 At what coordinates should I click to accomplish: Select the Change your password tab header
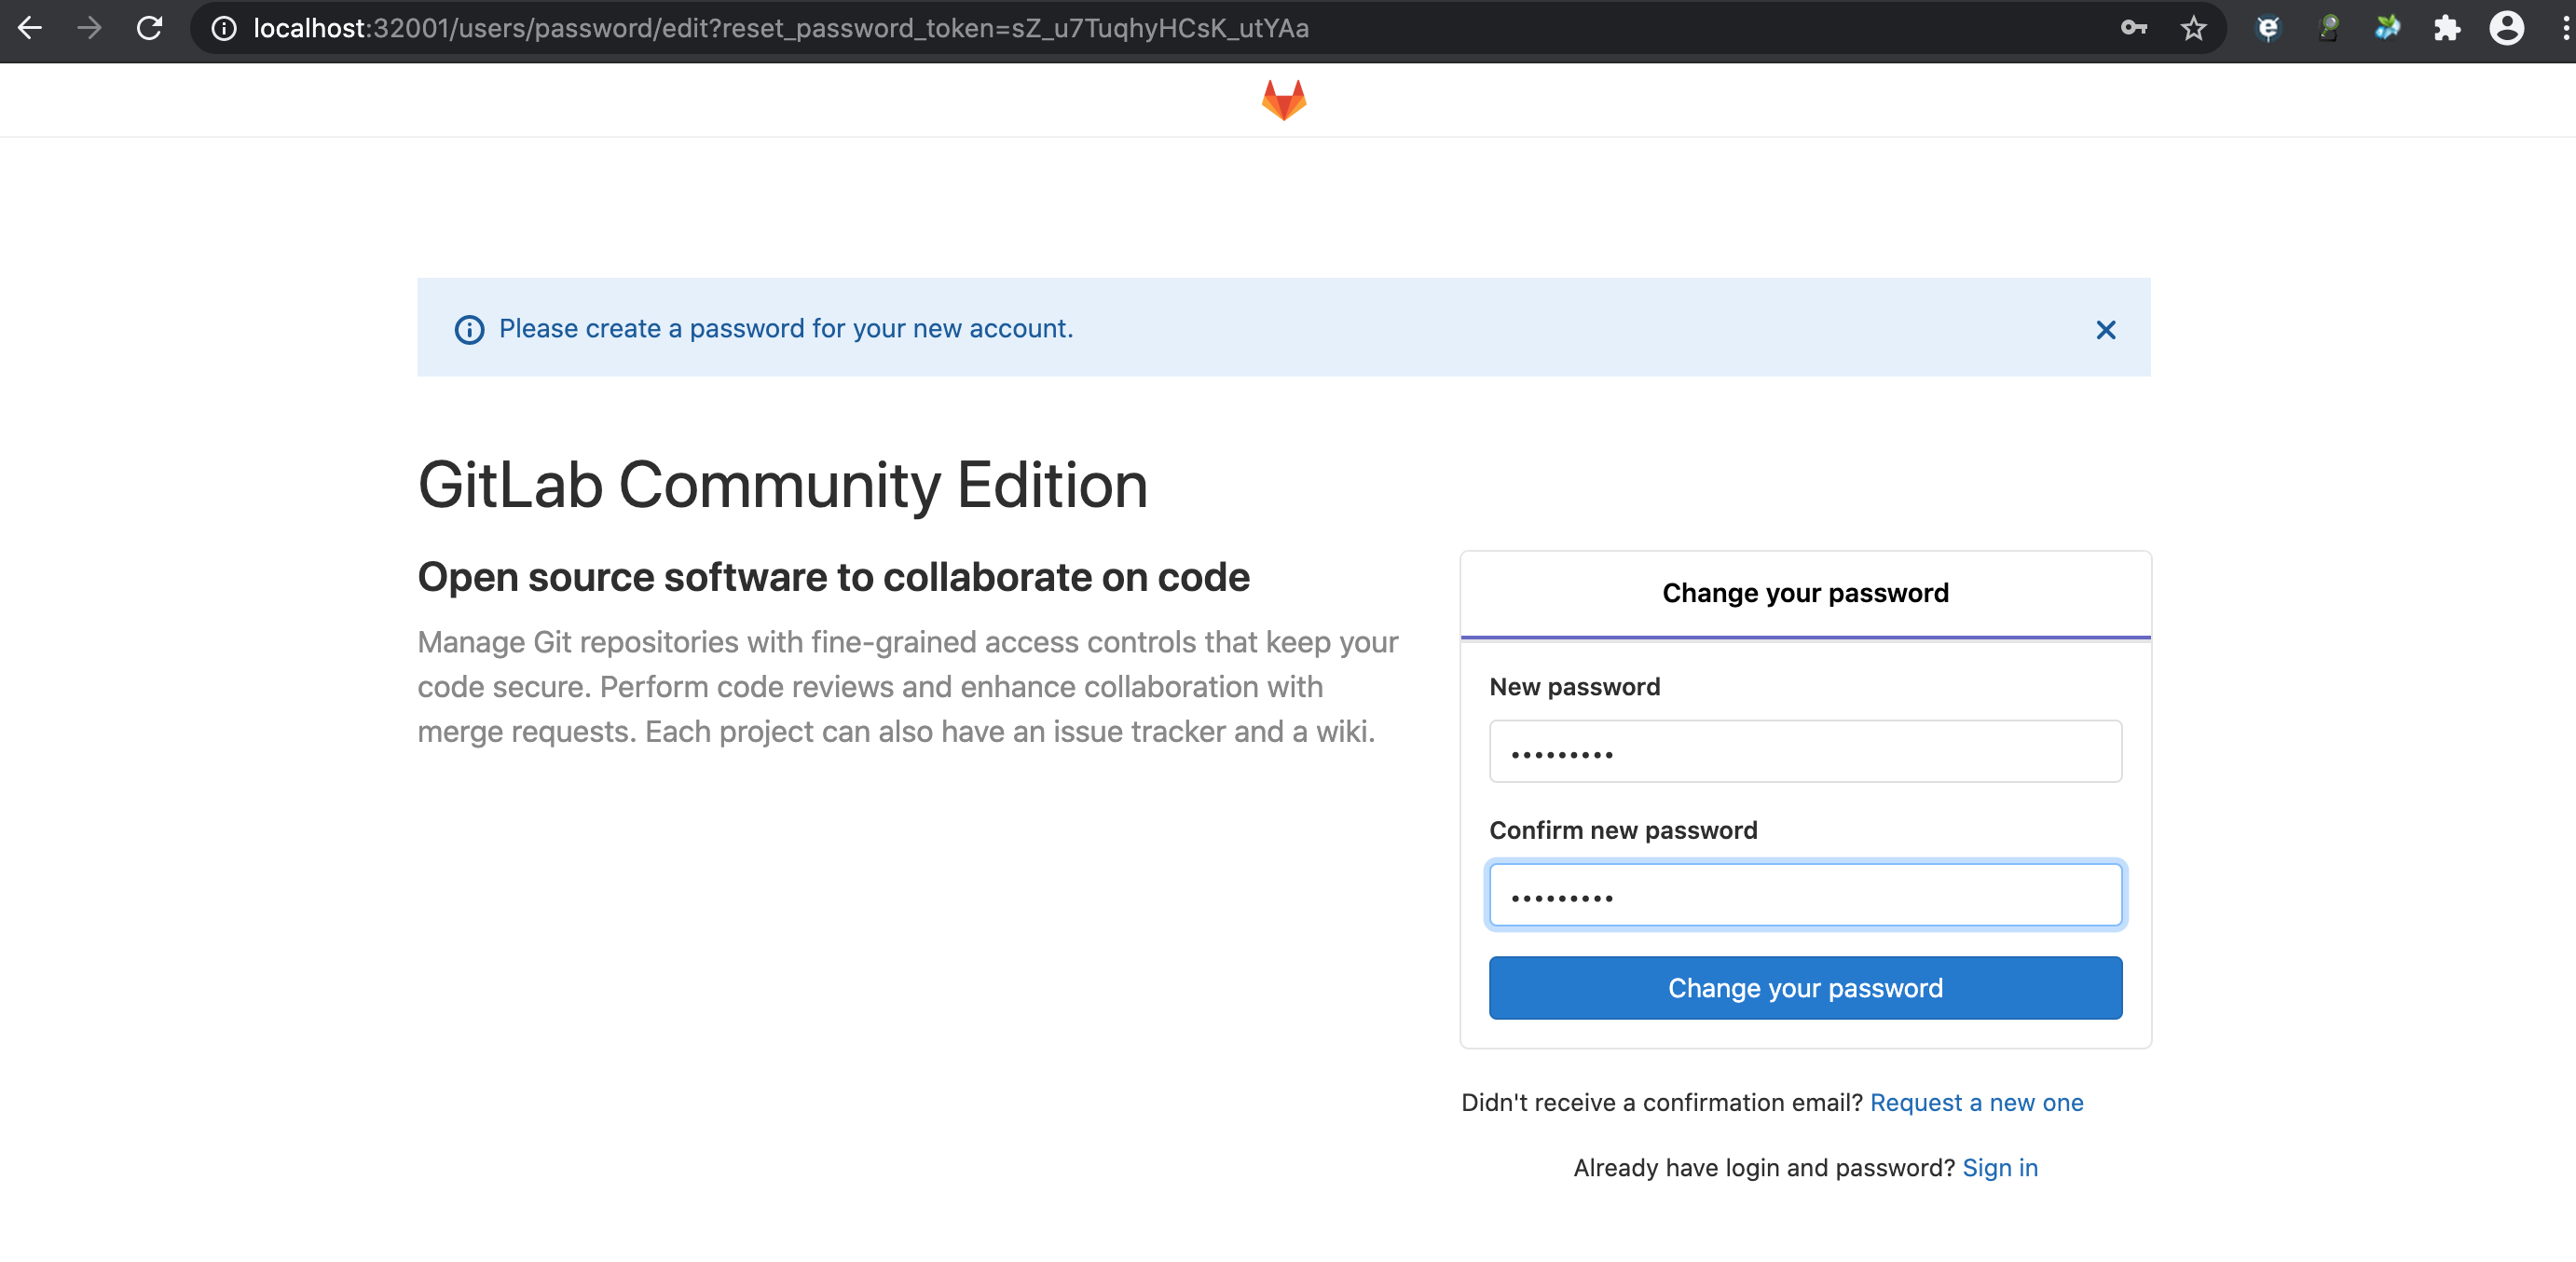(x=1805, y=593)
